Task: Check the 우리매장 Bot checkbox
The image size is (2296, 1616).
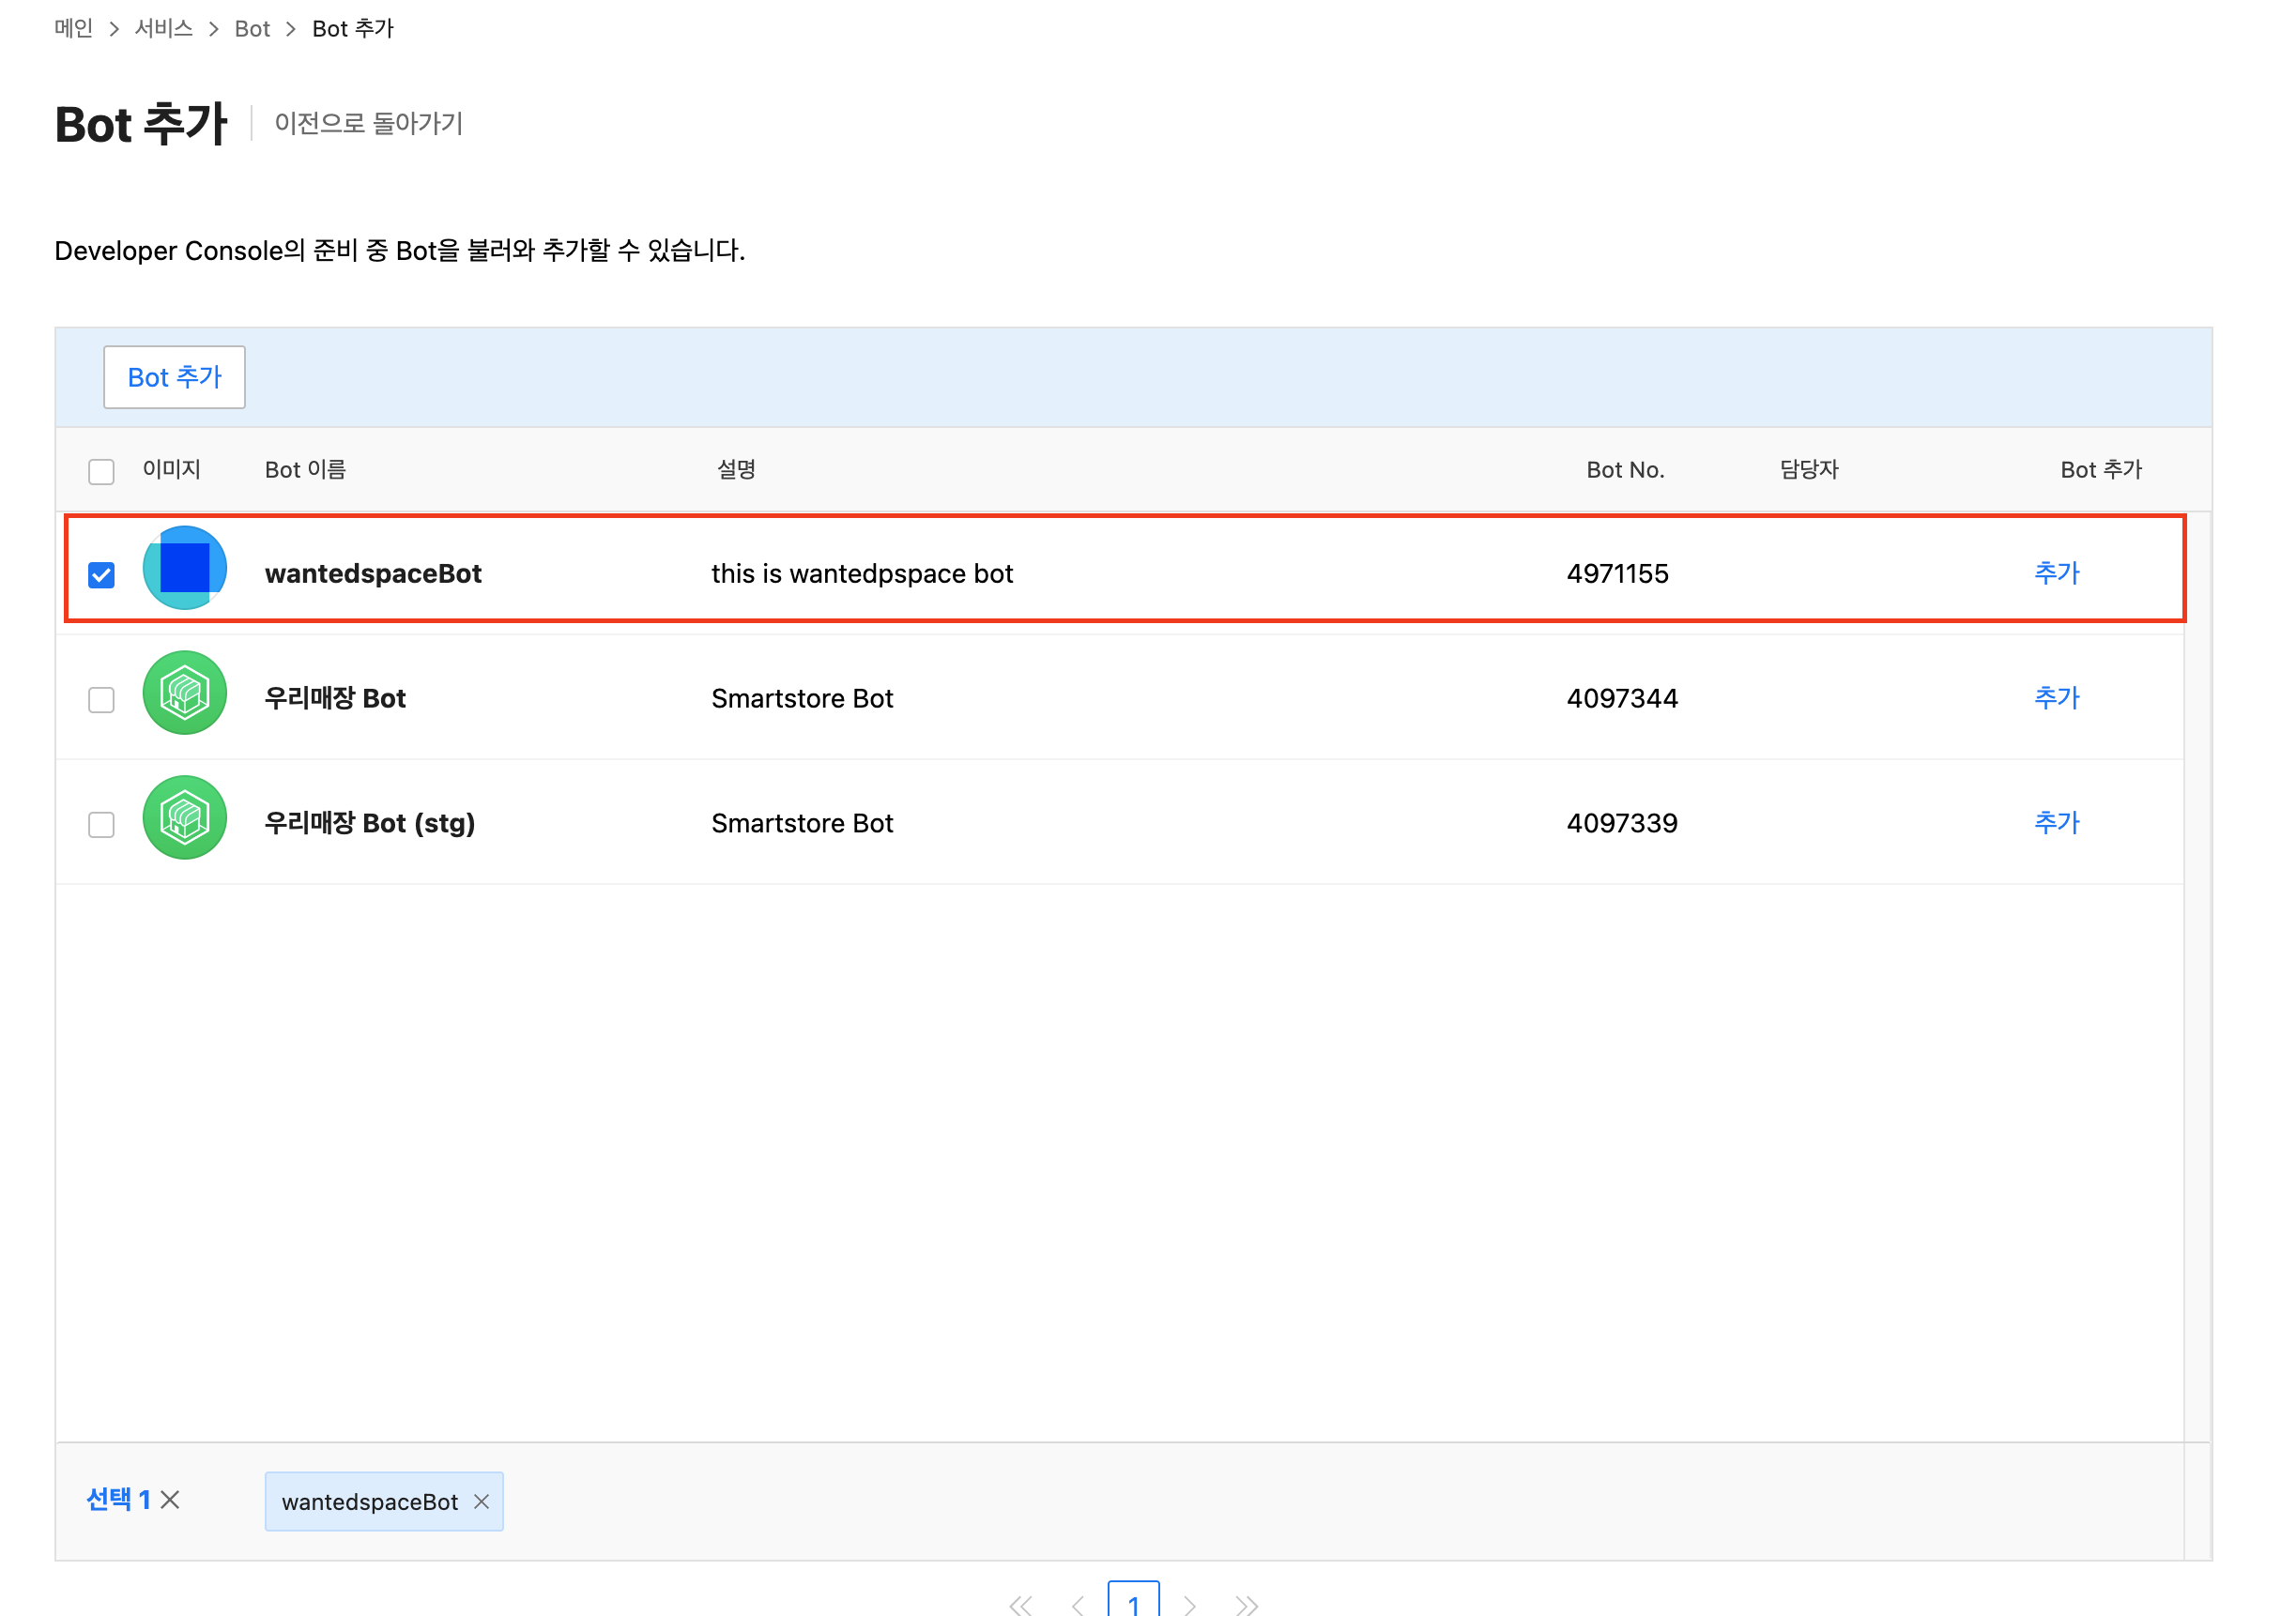Action: (101, 700)
